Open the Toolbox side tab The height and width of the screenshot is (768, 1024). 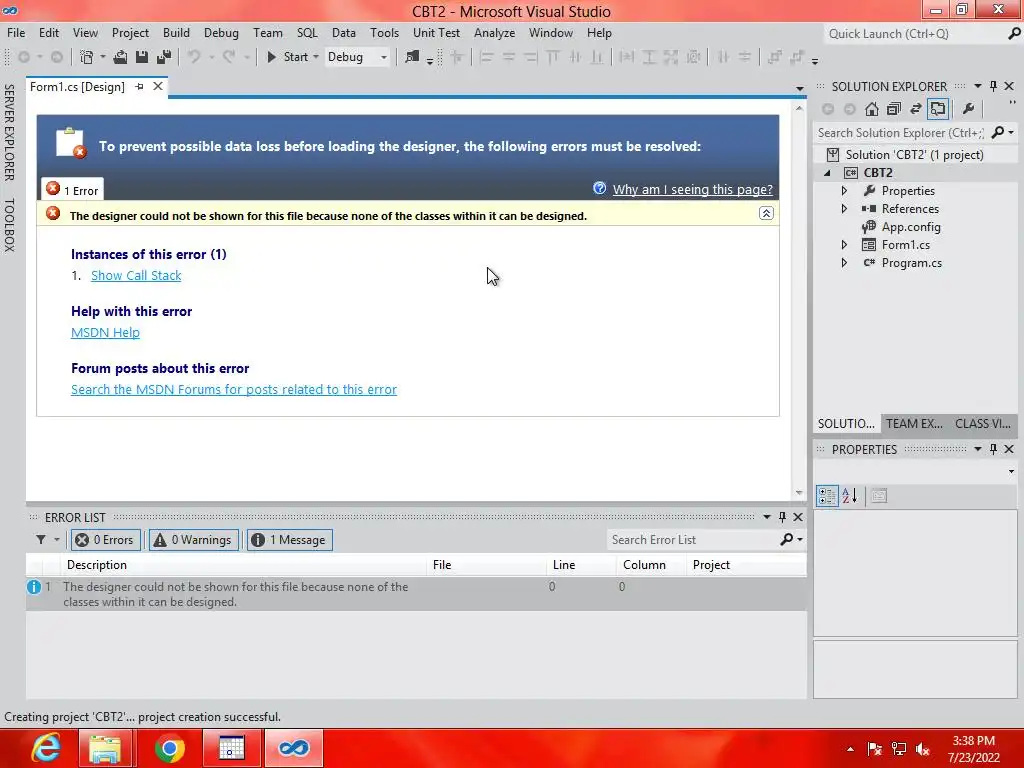point(9,225)
